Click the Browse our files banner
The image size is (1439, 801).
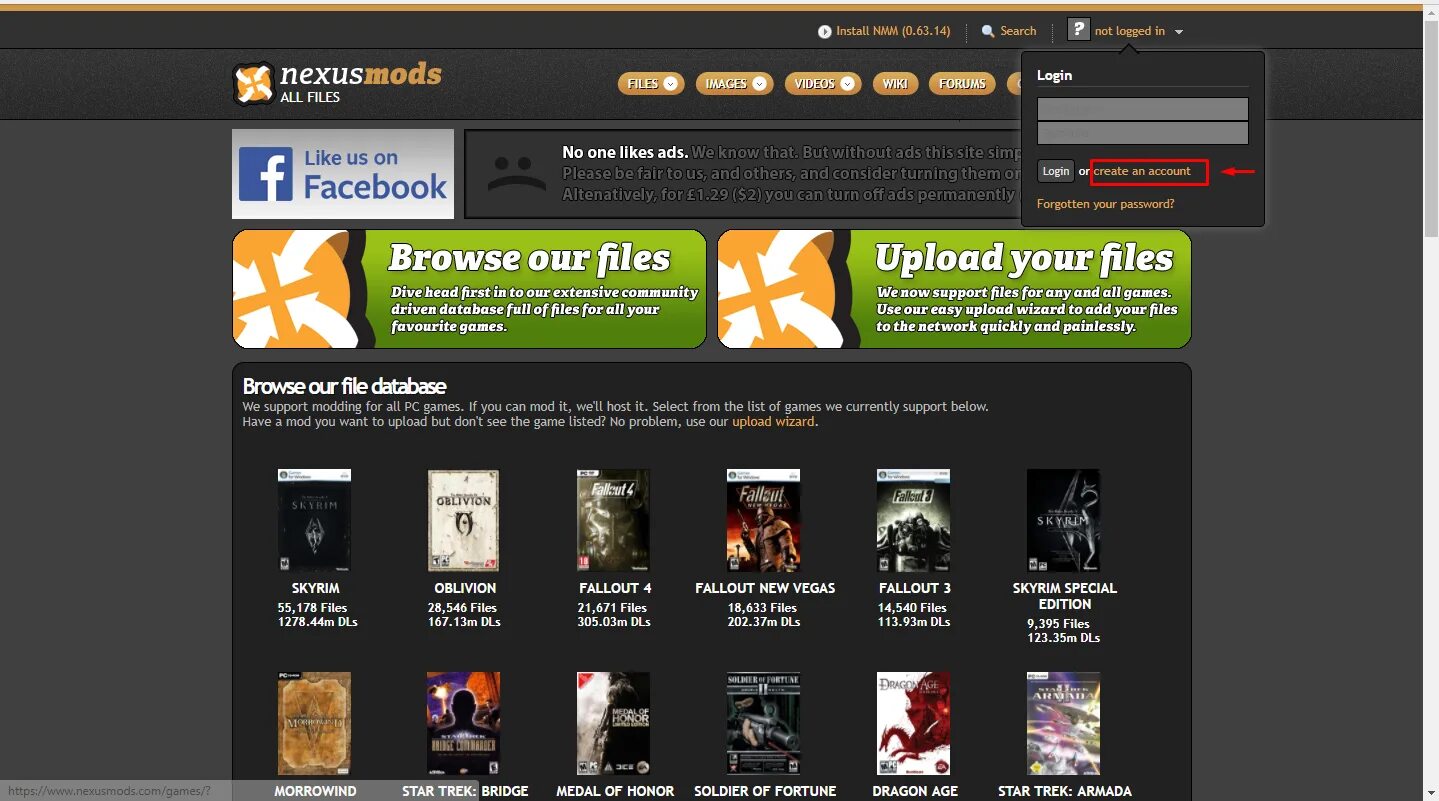point(469,289)
